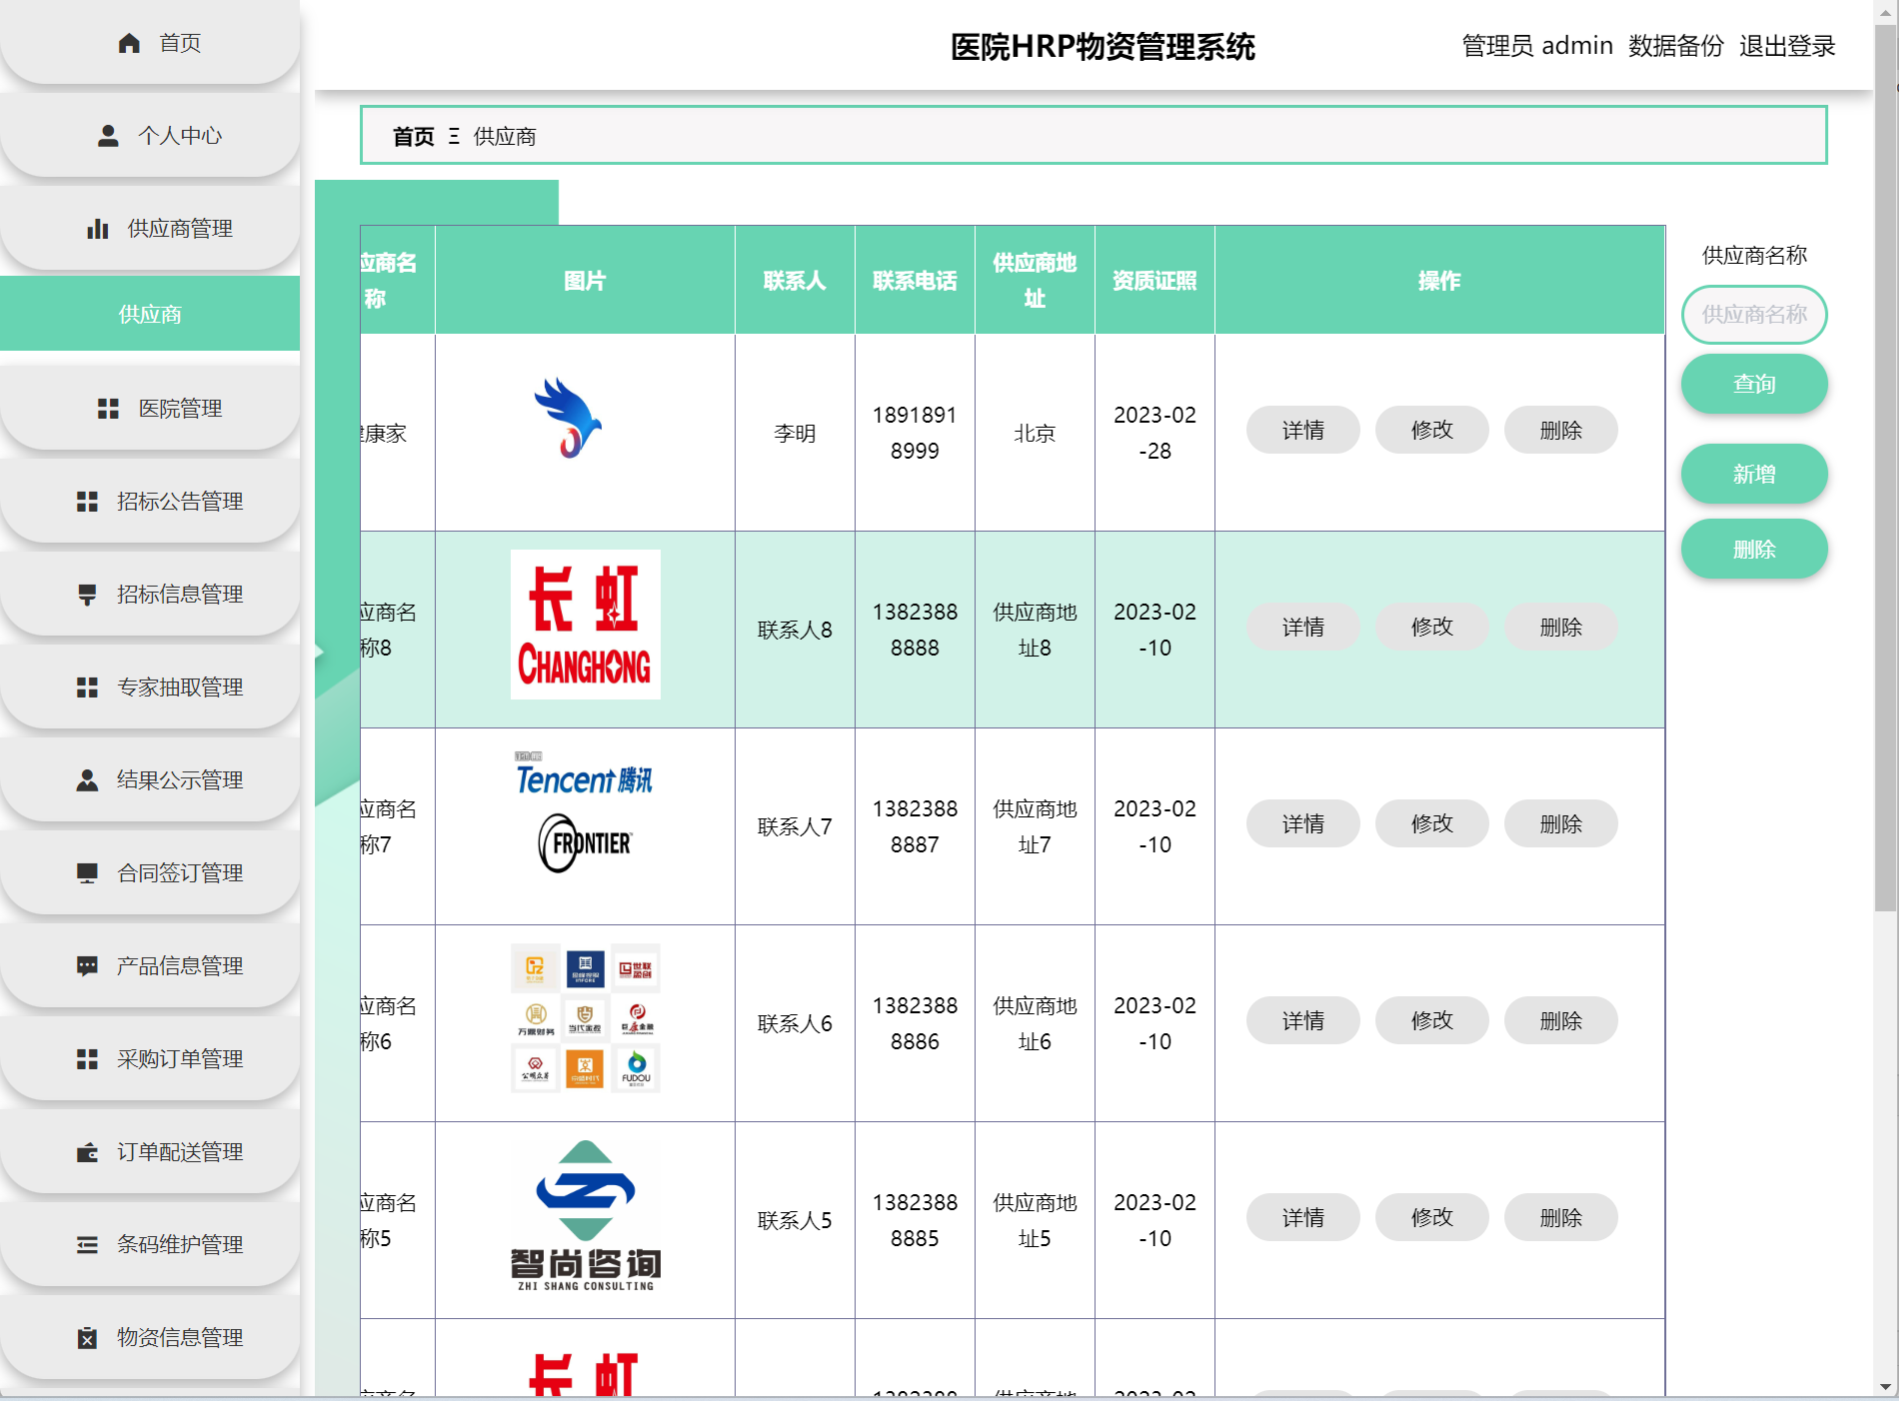Click the clipboard icon beside 物资信息管理
Screen dimensions: 1899x1401
tap(87, 1339)
